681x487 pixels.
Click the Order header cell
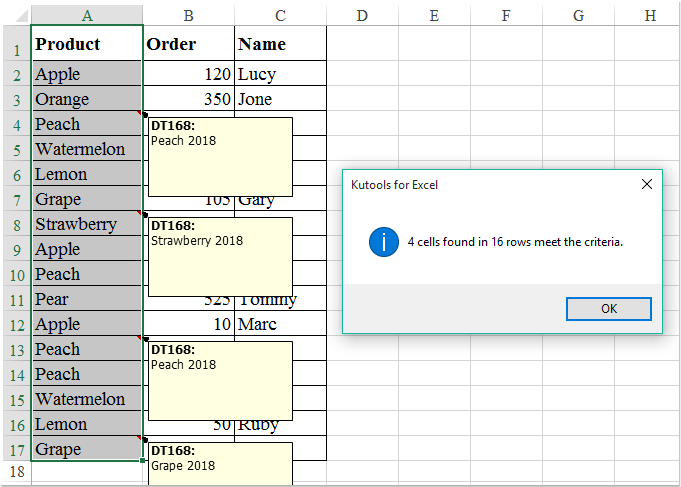[189, 44]
